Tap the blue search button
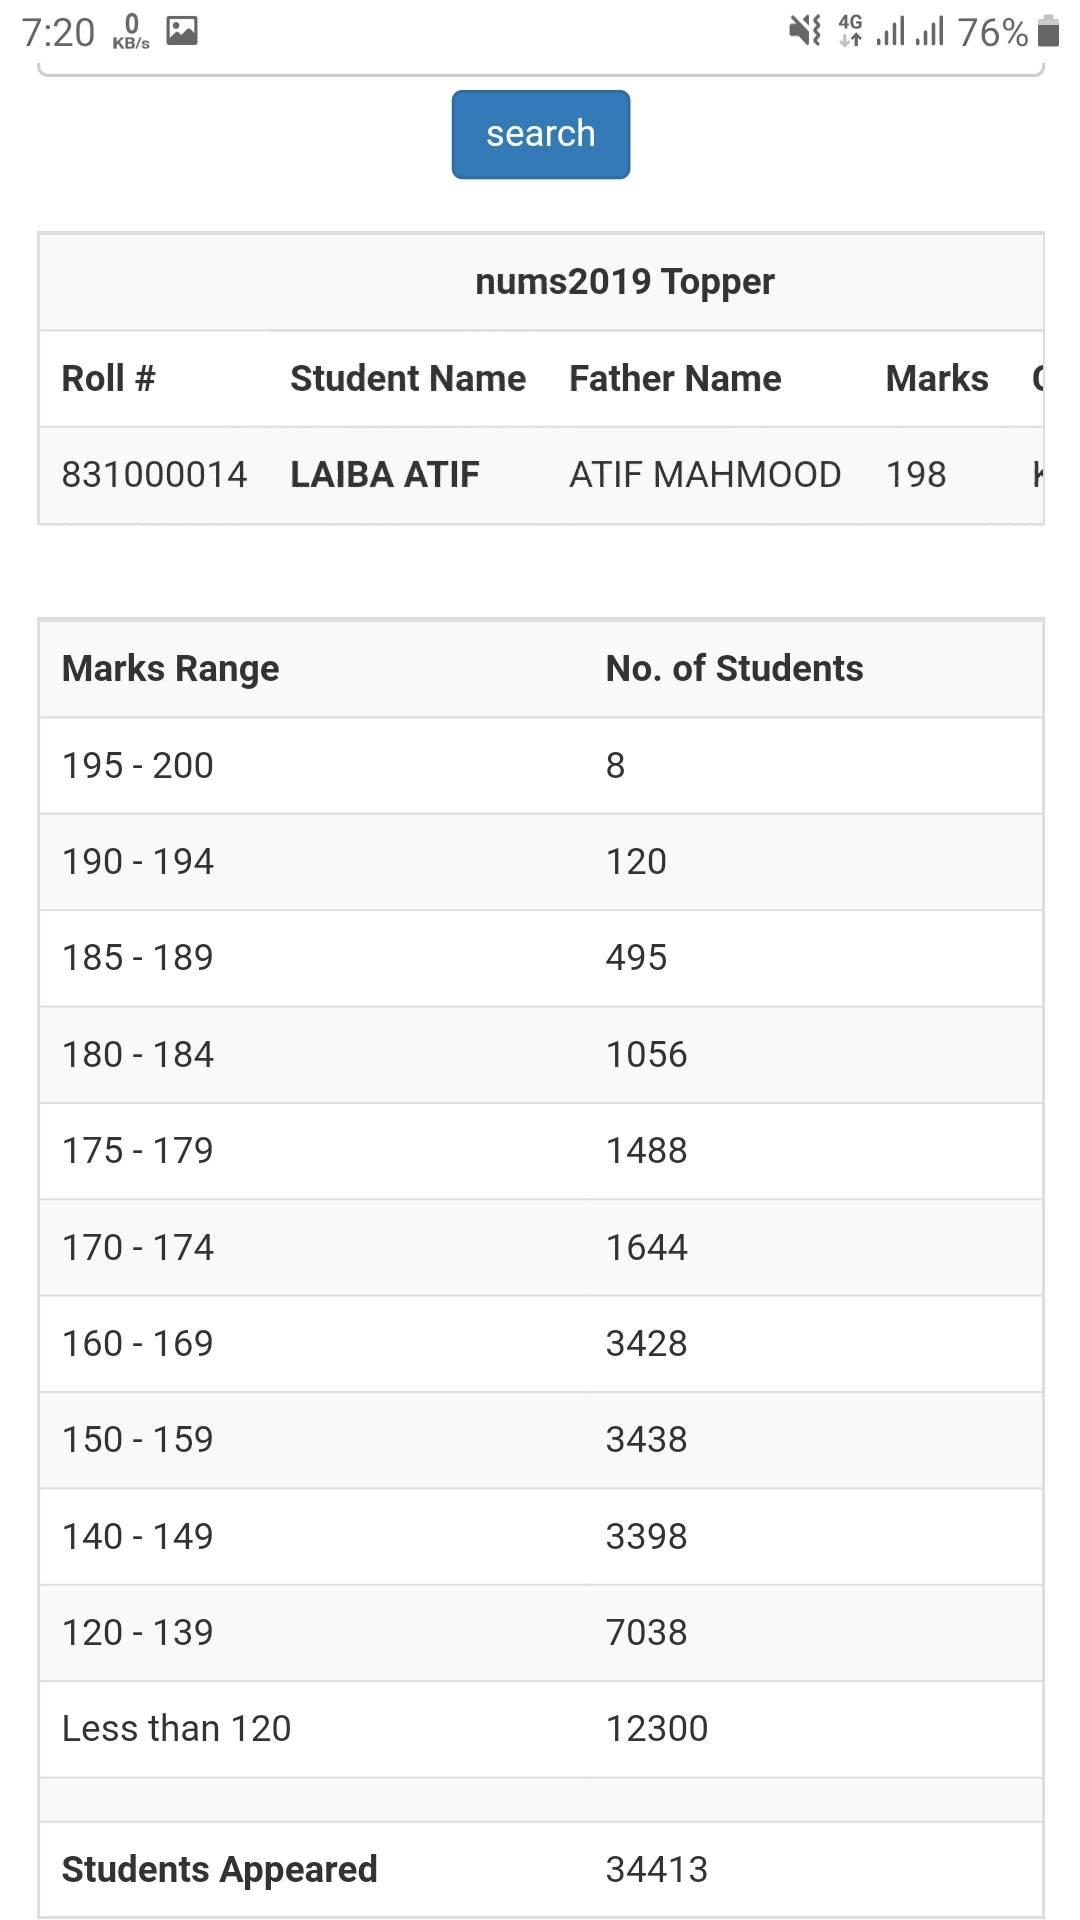 click(x=540, y=134)
